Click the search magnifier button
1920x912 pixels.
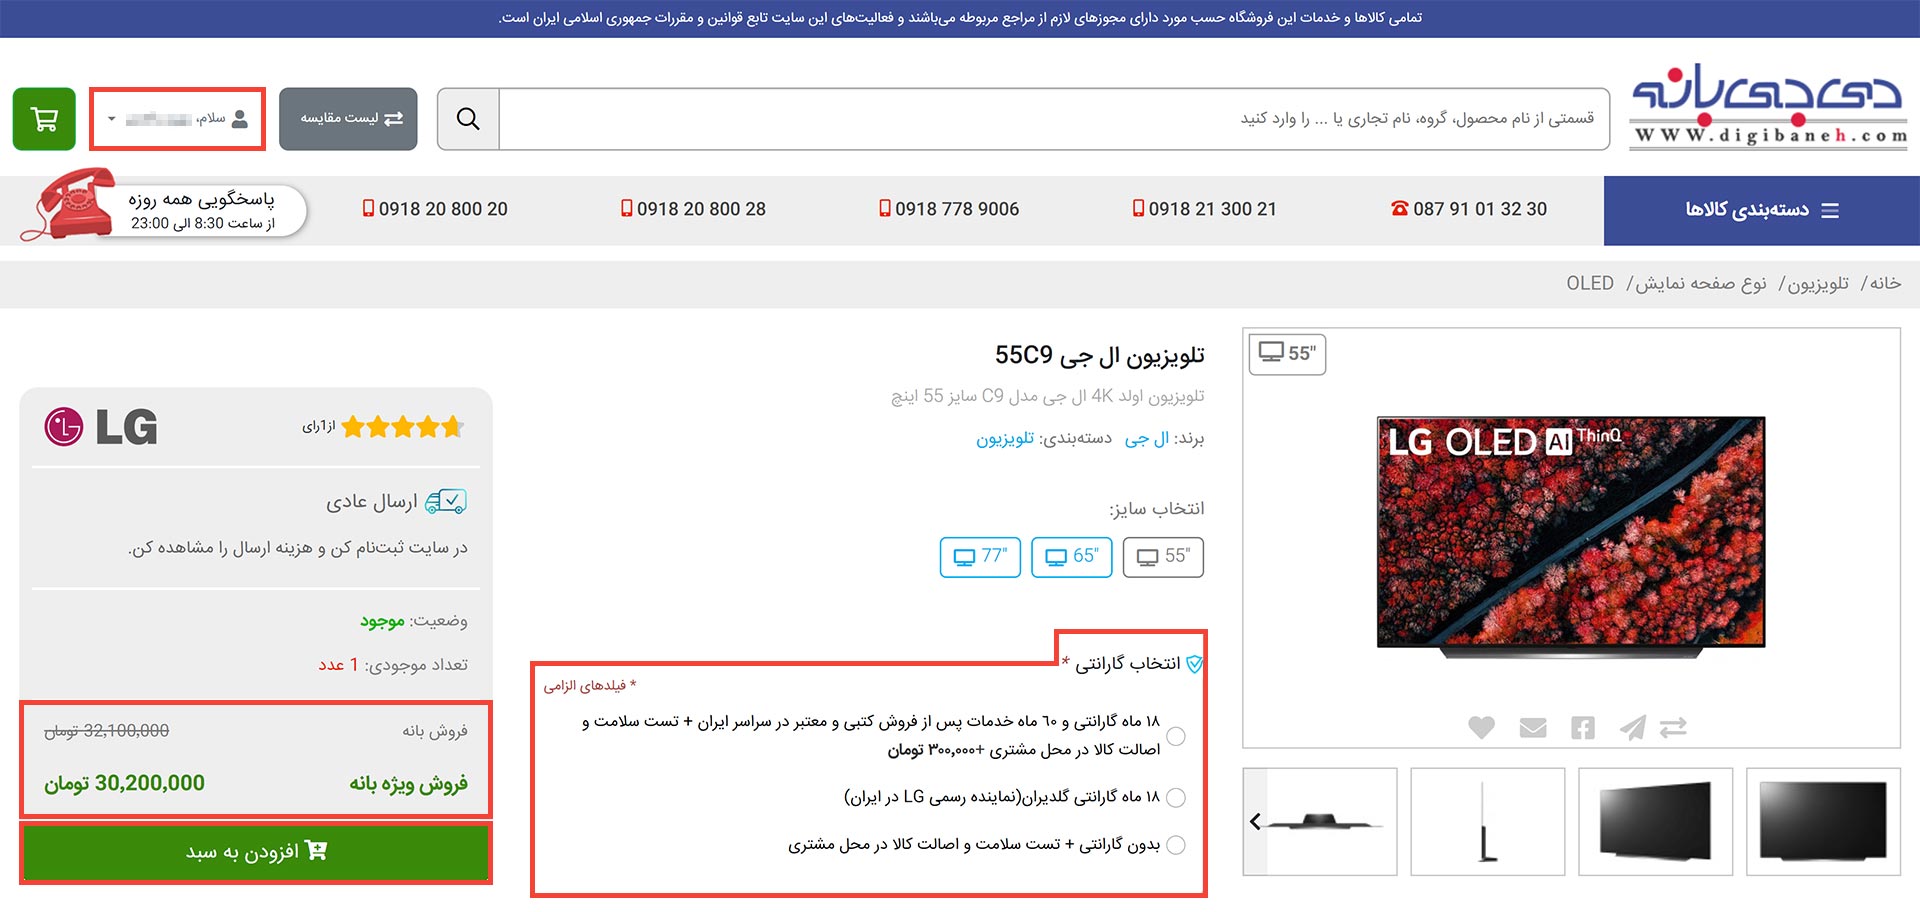click(x=468, y=119)
